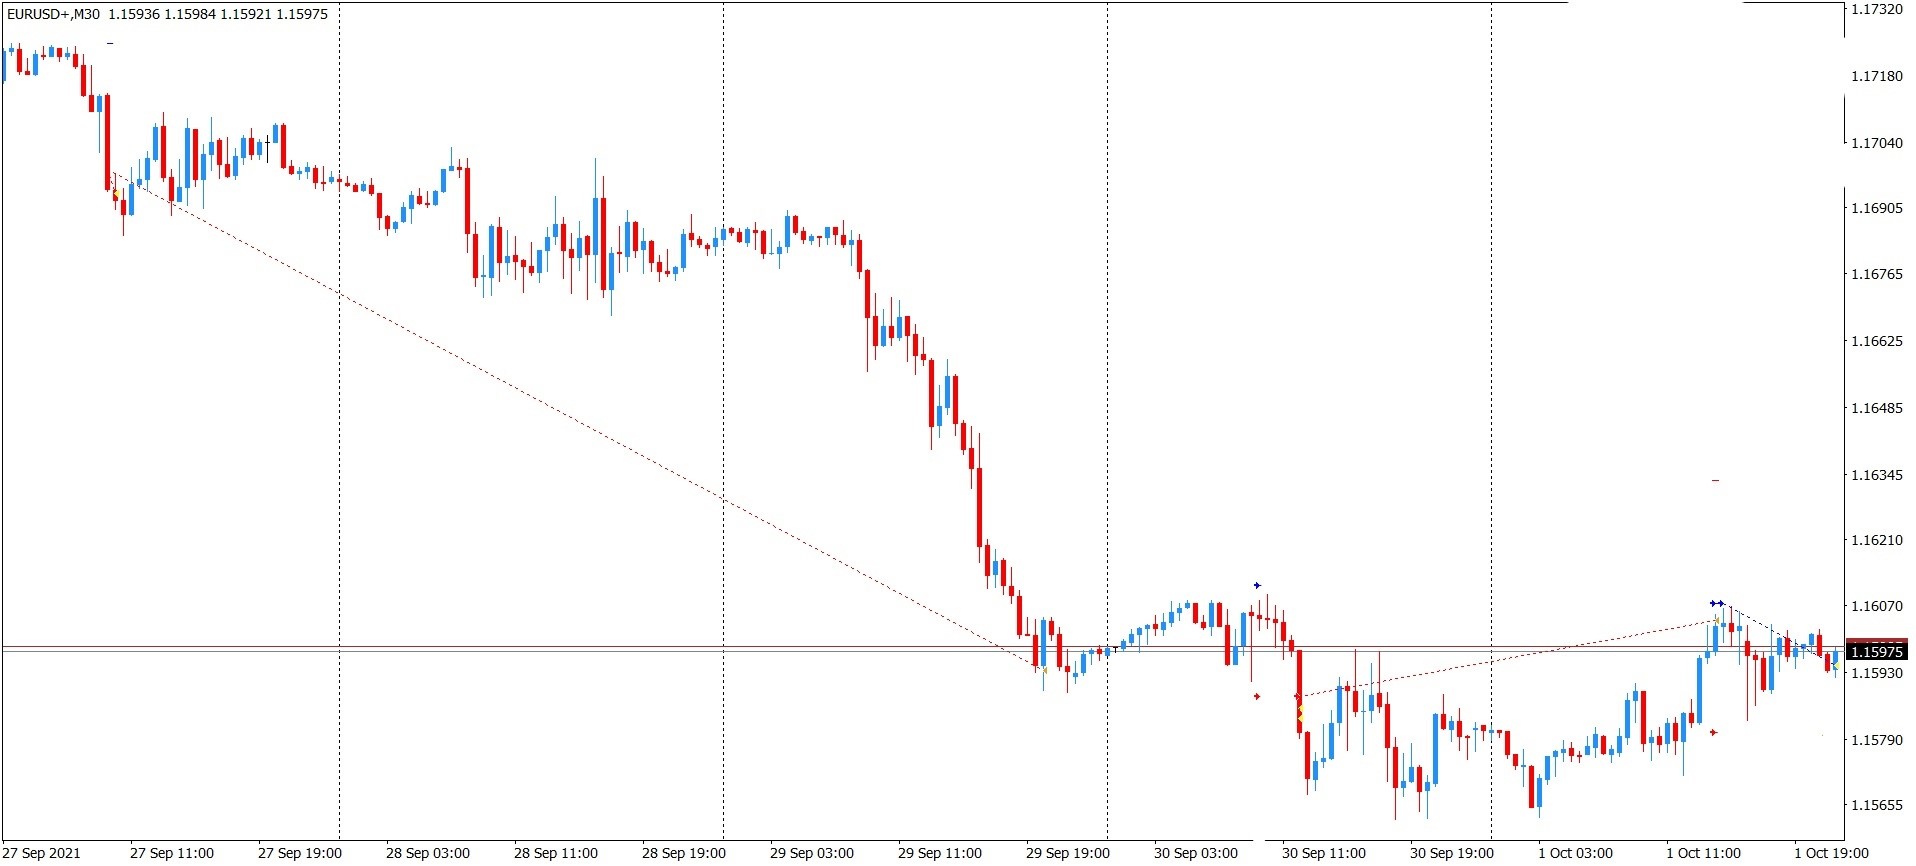The height and width of the screenshot is (866, 1916).
Task: Click the 1.17320 price axis label
Action: pos(1877,9)
